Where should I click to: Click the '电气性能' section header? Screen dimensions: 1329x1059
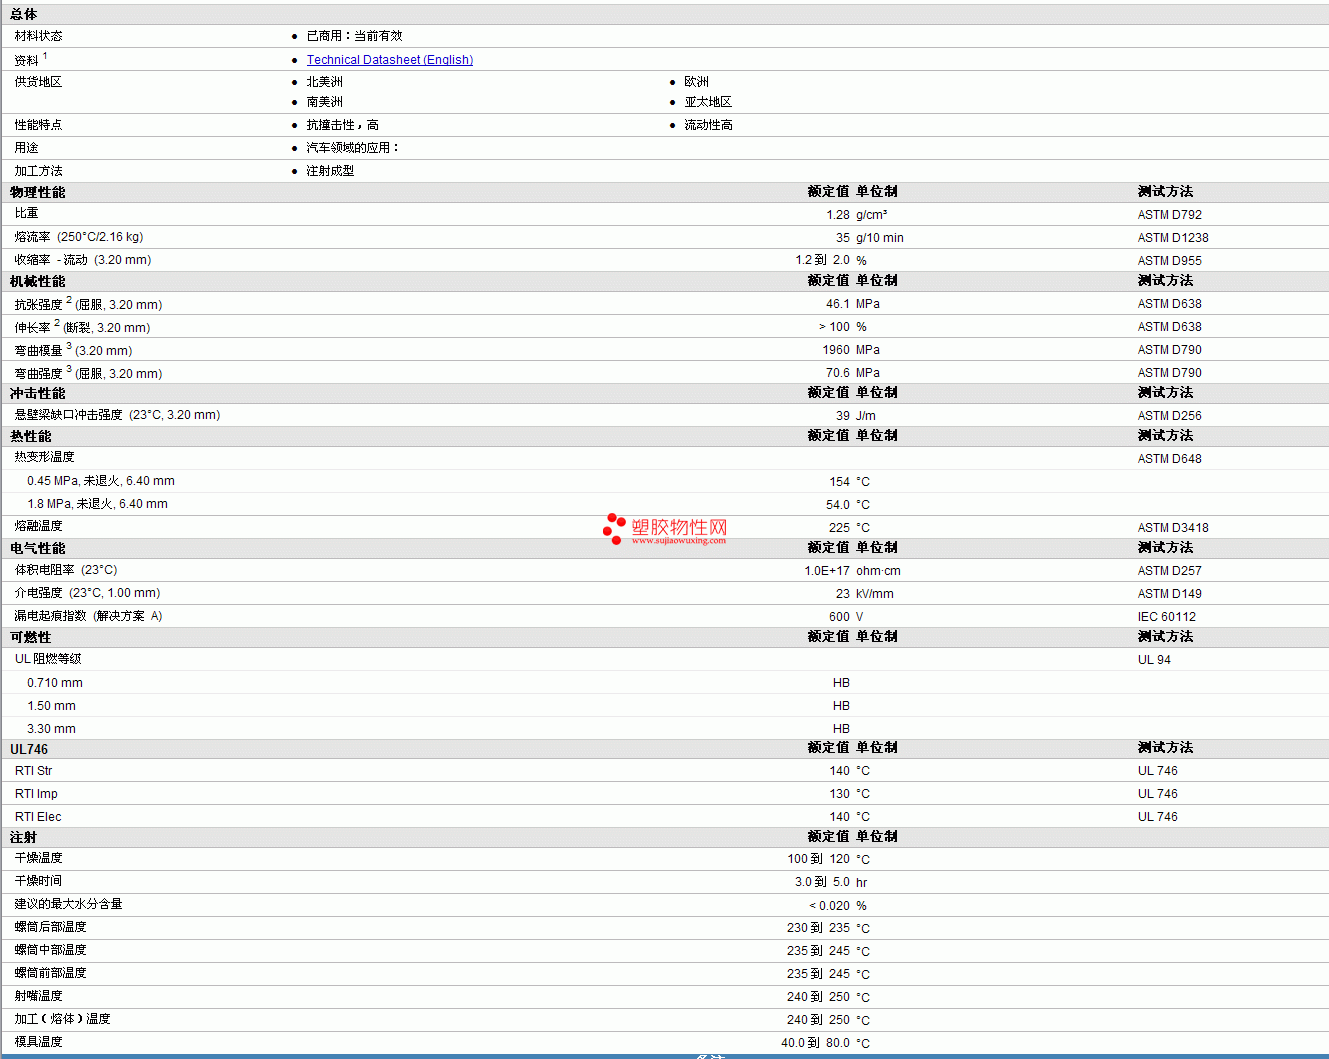[x=38, y=548]
